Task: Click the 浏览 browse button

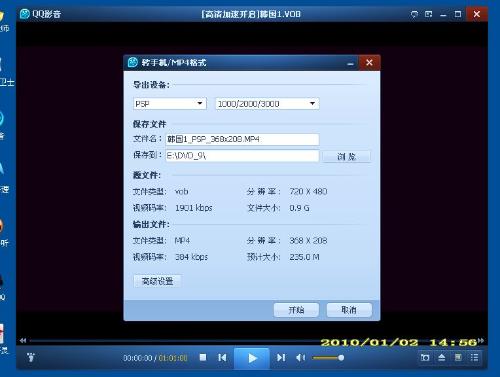Action: [347, 156]
